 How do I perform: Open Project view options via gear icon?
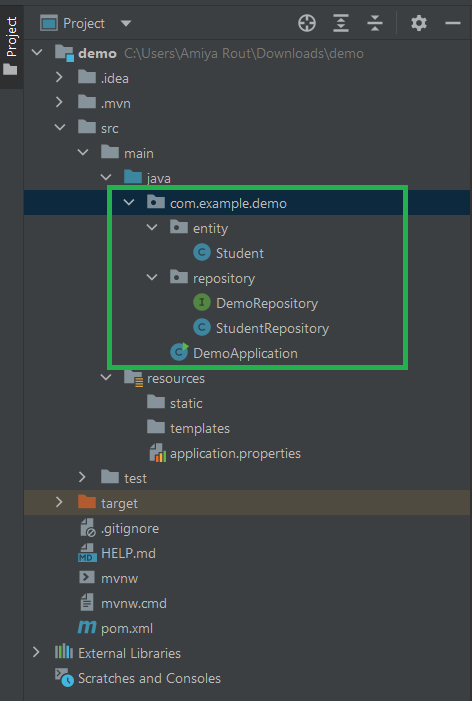point(418,23)
